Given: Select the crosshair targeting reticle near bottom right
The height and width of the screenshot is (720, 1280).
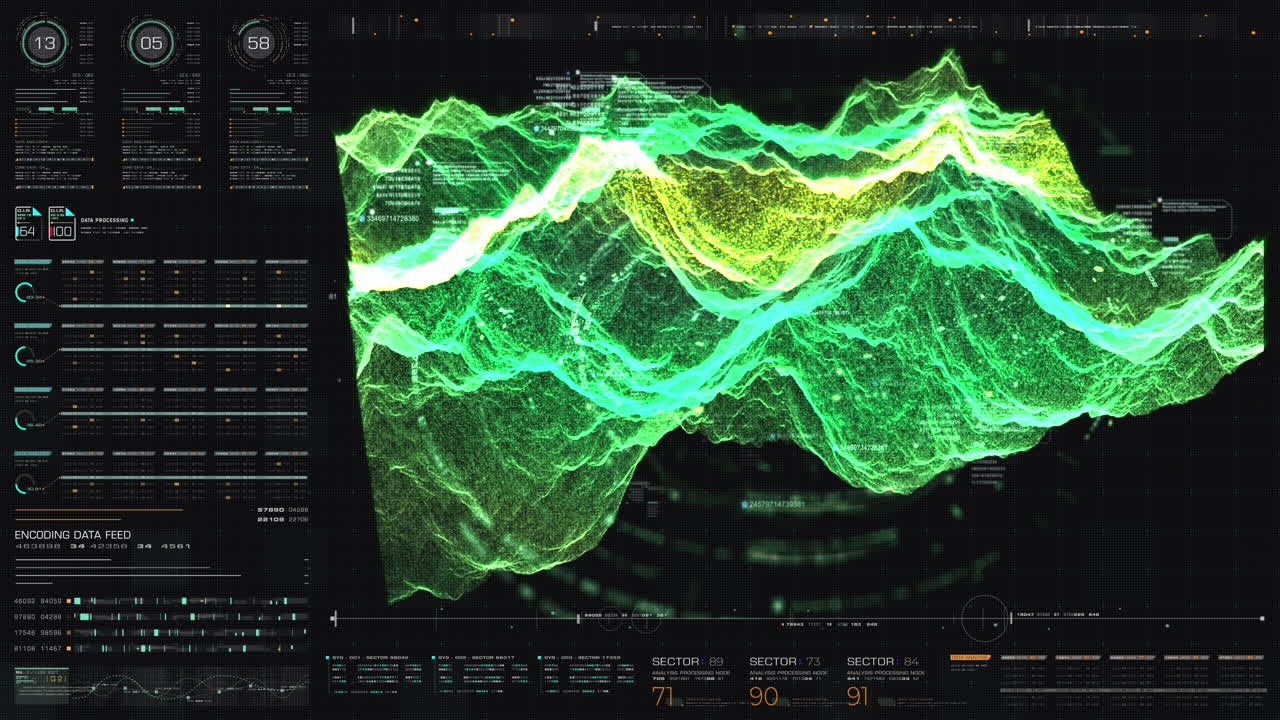Looking at the screenshot, I should click(983, 618).
